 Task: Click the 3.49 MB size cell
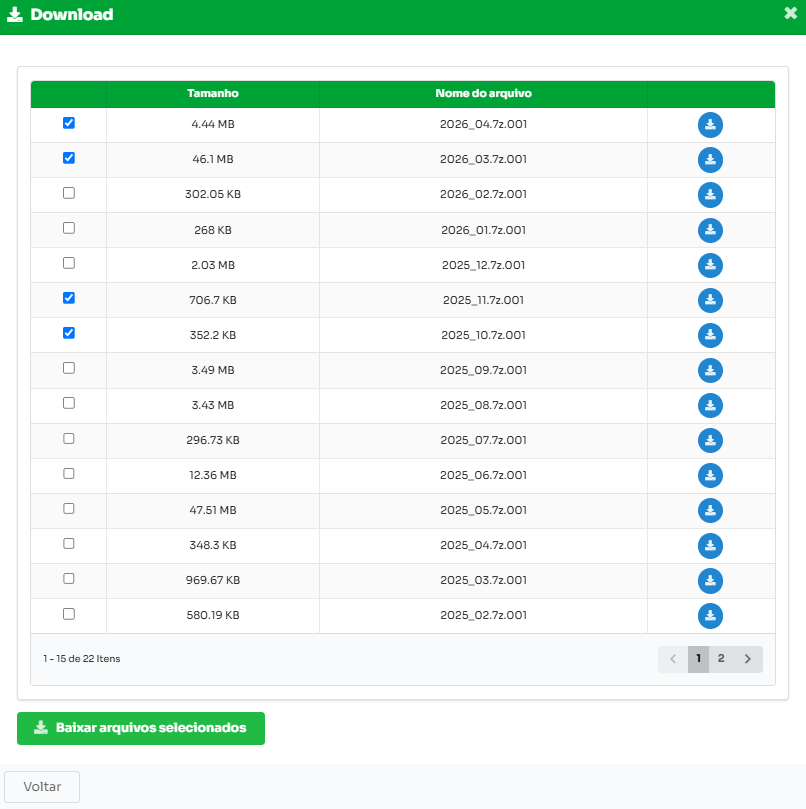tap(213, 370)
